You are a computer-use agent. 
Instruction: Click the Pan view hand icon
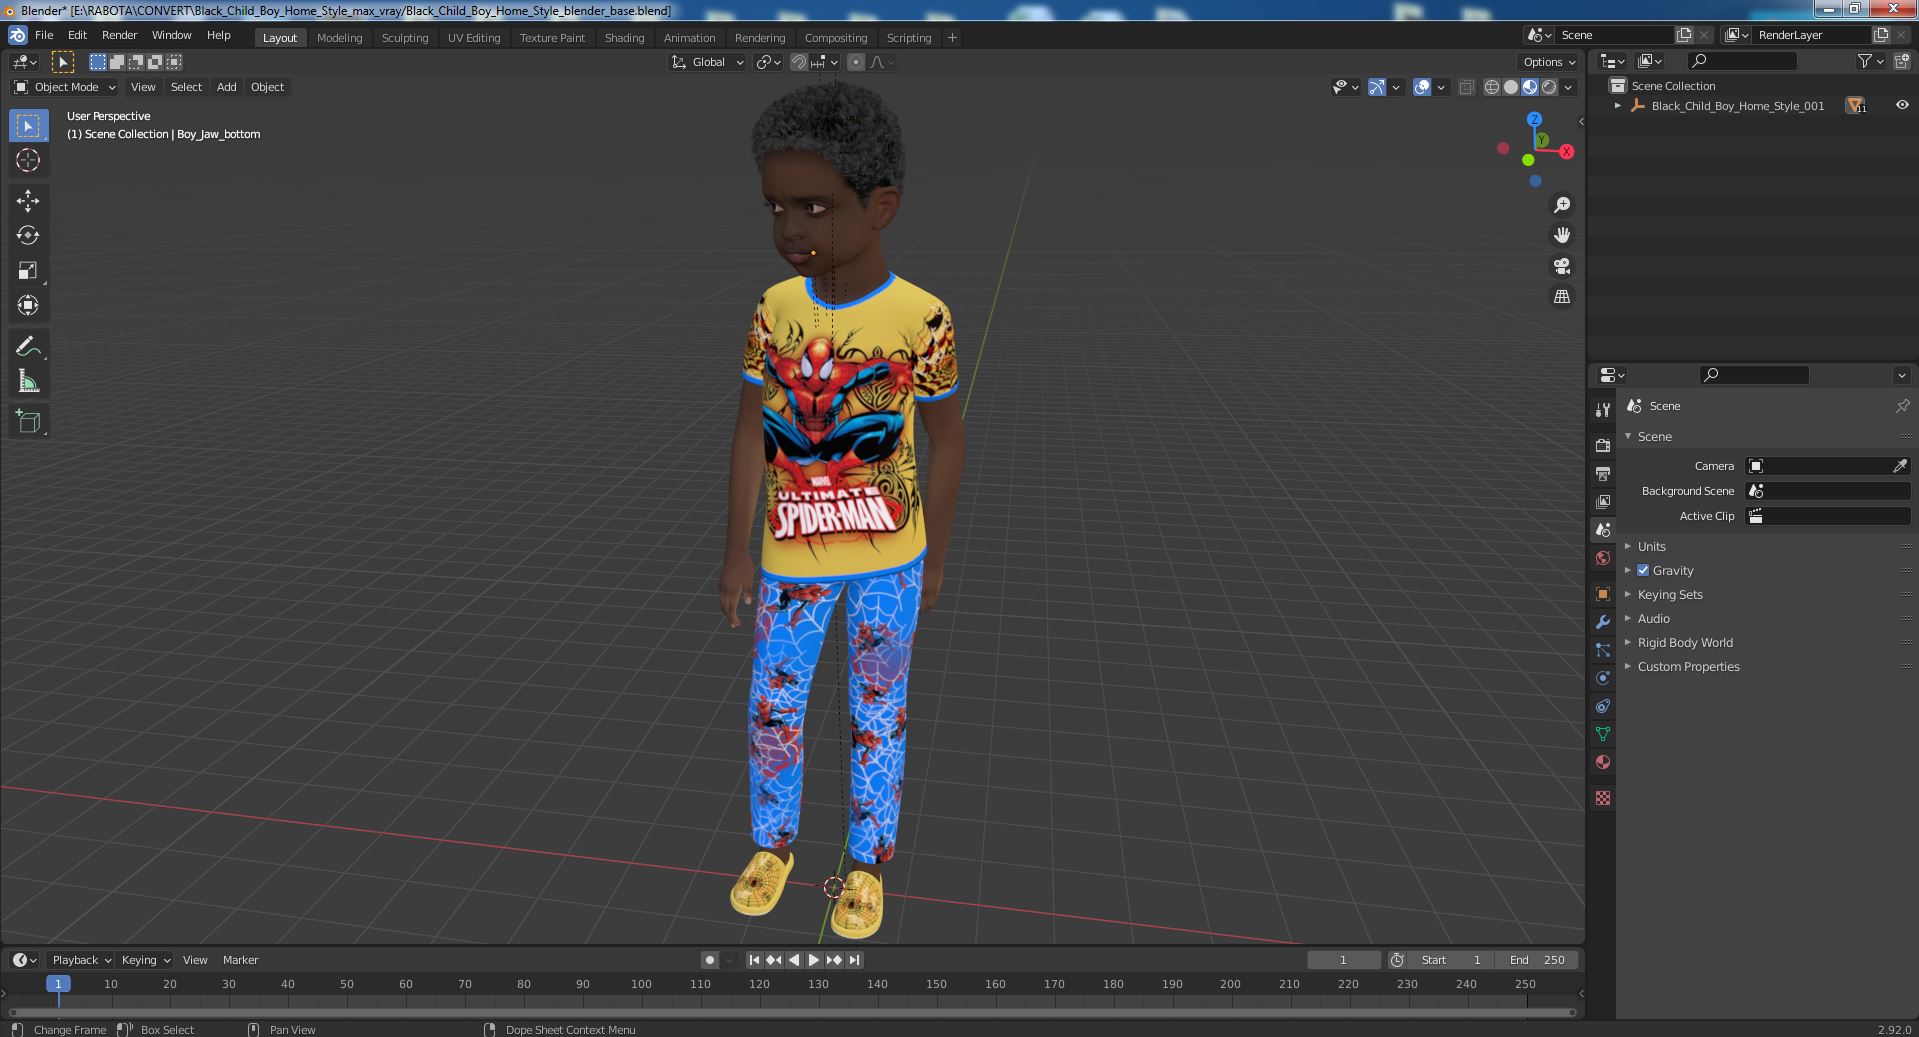click(x=1562, y=235)
